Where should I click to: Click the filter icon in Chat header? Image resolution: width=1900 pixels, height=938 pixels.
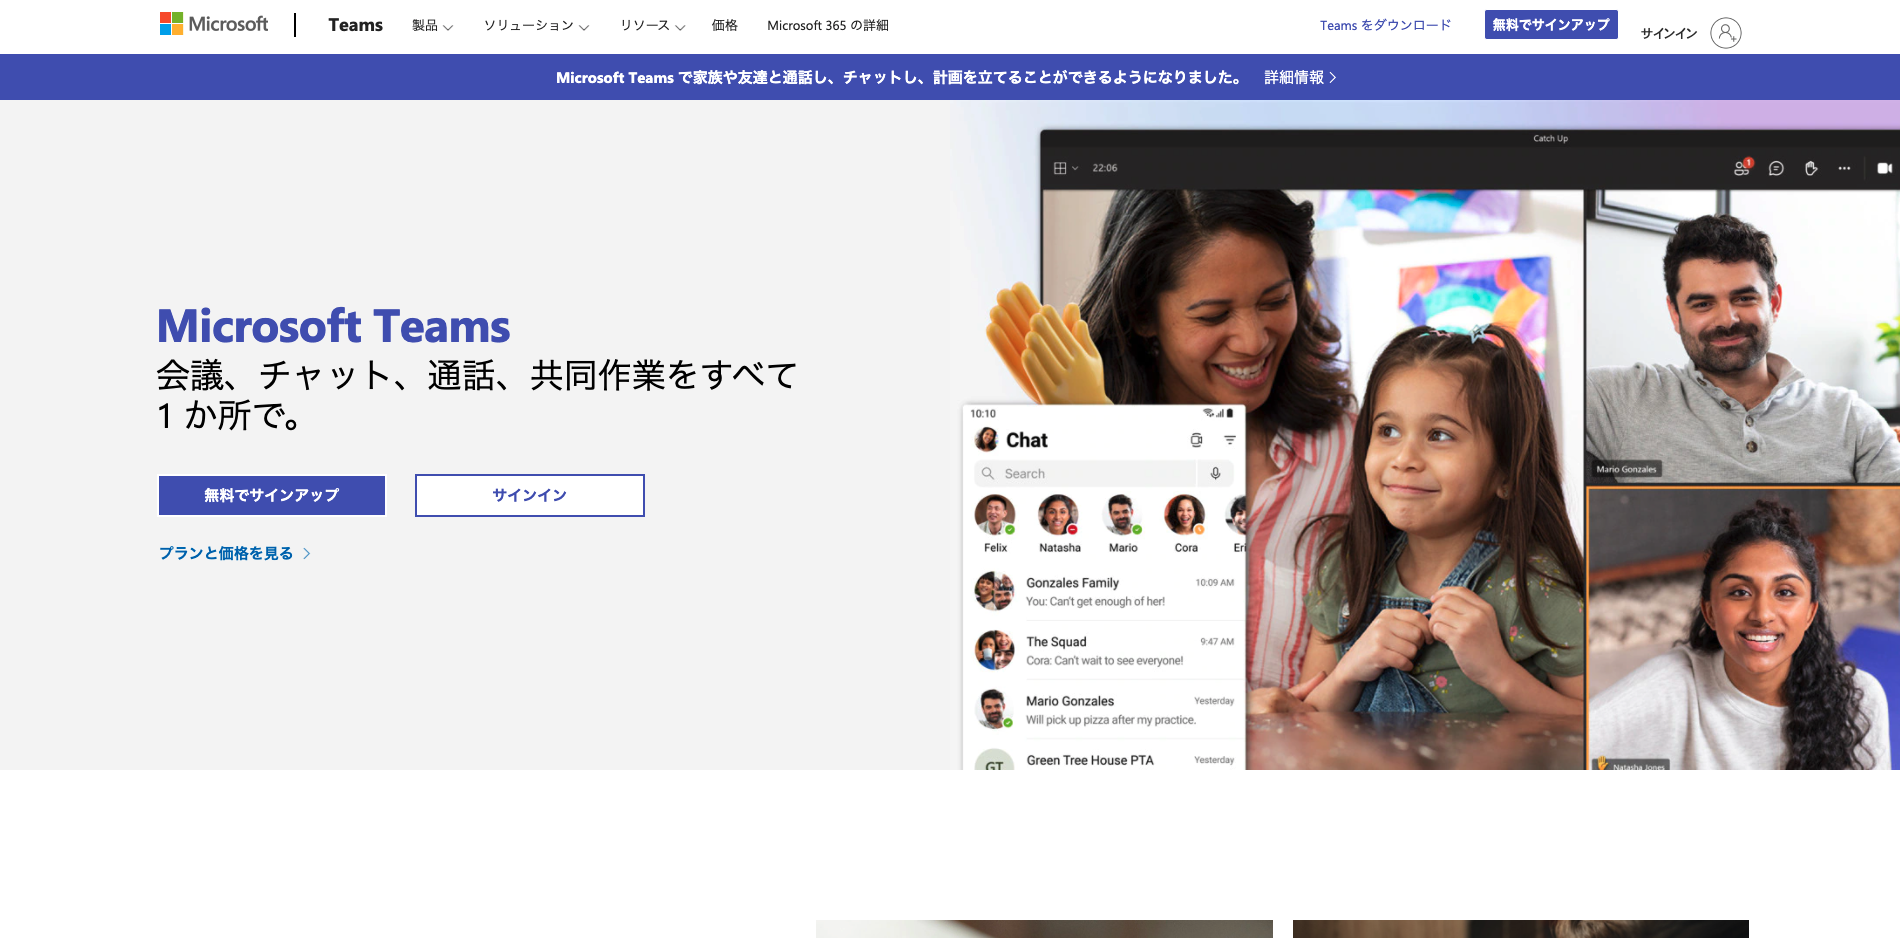tap(1230, 440)
